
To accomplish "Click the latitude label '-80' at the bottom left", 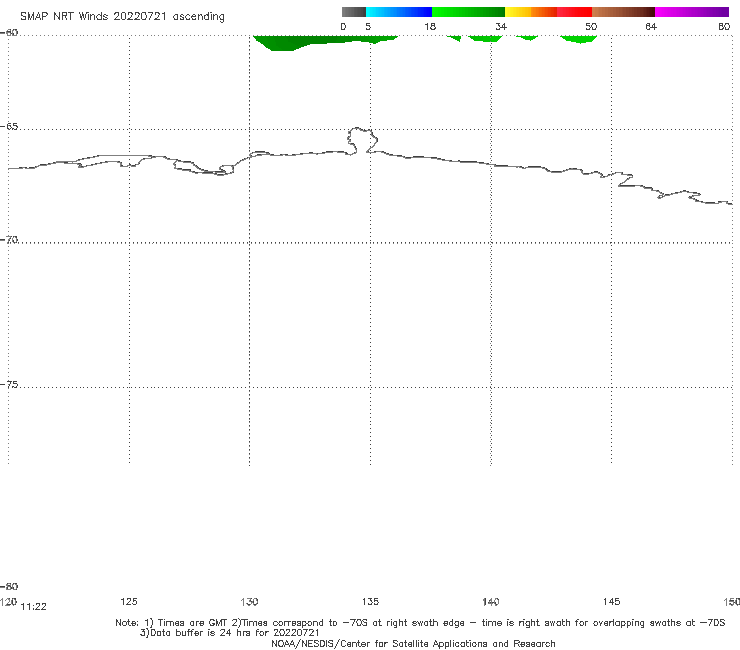I will point(9,586).
